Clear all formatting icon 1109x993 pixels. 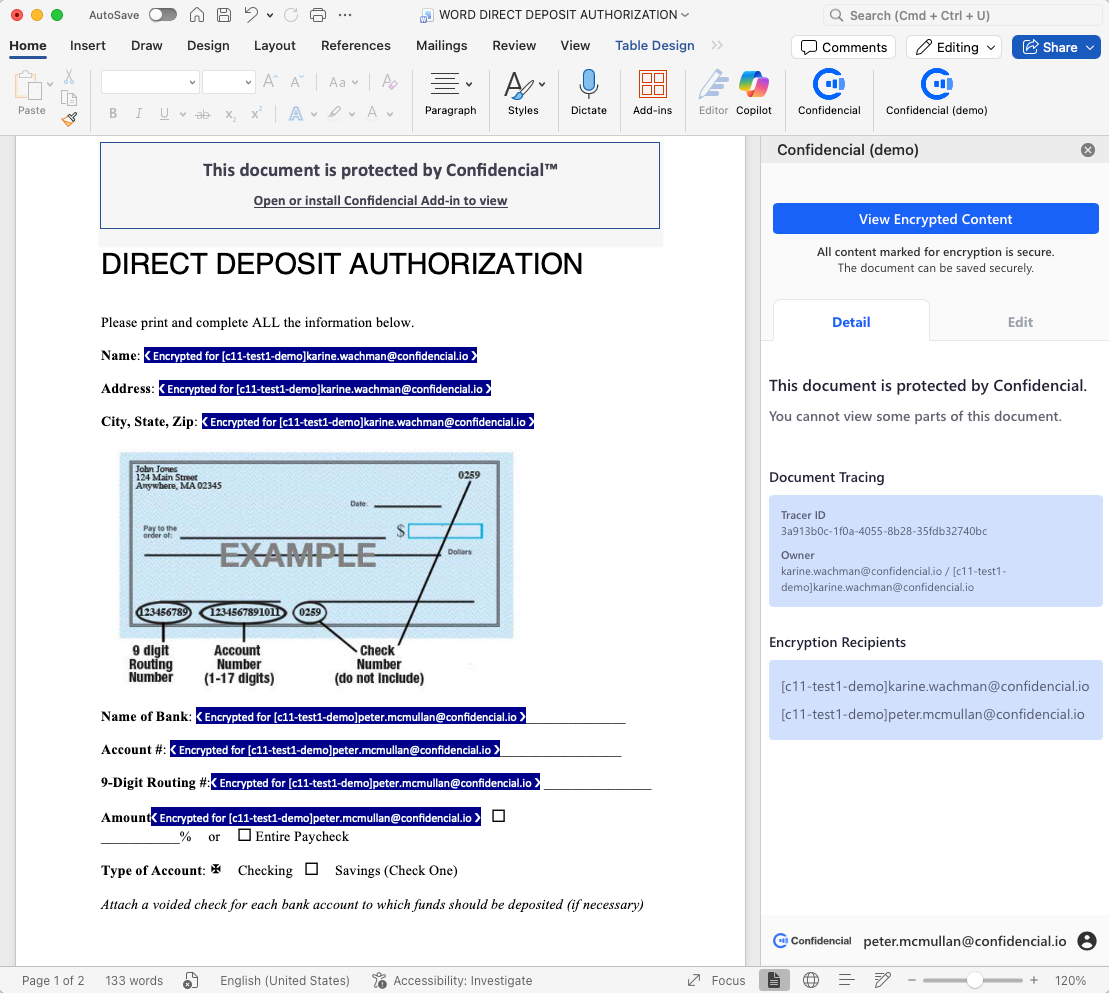(x=389, y=82)
